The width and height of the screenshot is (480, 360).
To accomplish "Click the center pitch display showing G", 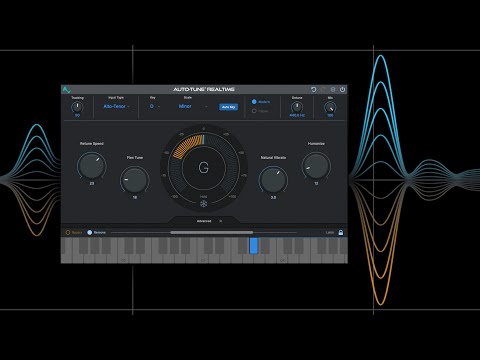I will pos(203,168).
